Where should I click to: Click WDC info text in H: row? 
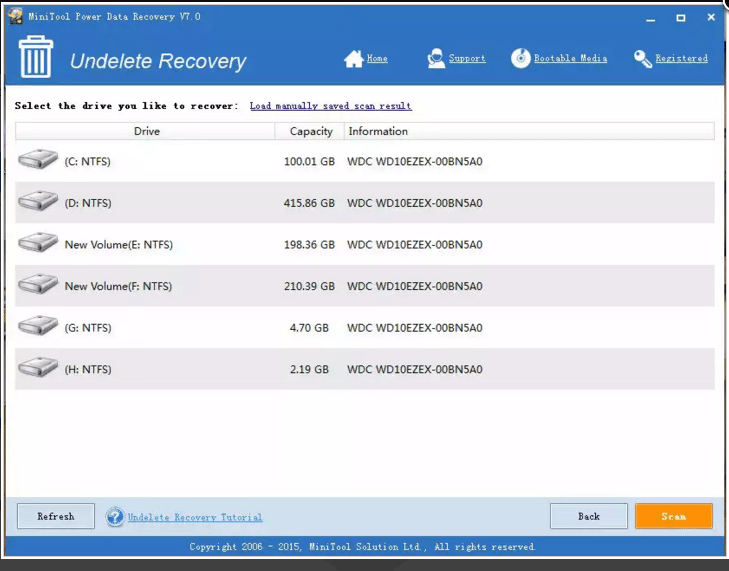[x=415, y=369]
